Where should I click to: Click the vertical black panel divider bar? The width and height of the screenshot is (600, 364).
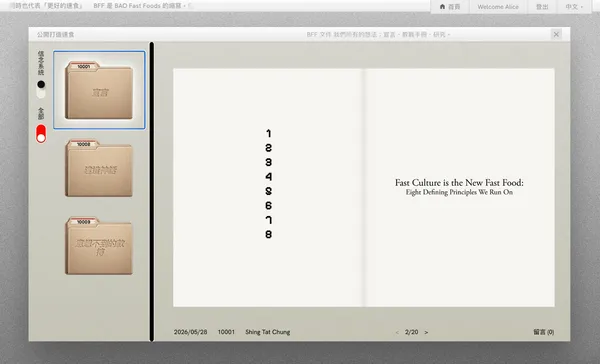[152, 191]
